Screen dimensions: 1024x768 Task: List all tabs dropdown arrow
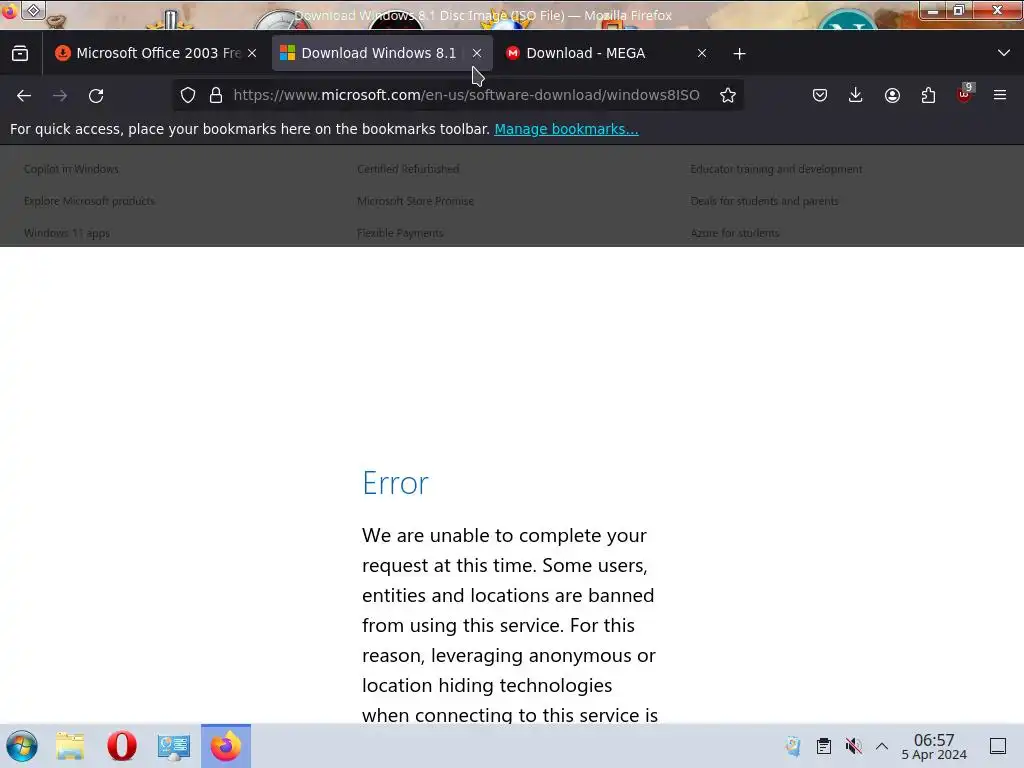click(1004, 53)
